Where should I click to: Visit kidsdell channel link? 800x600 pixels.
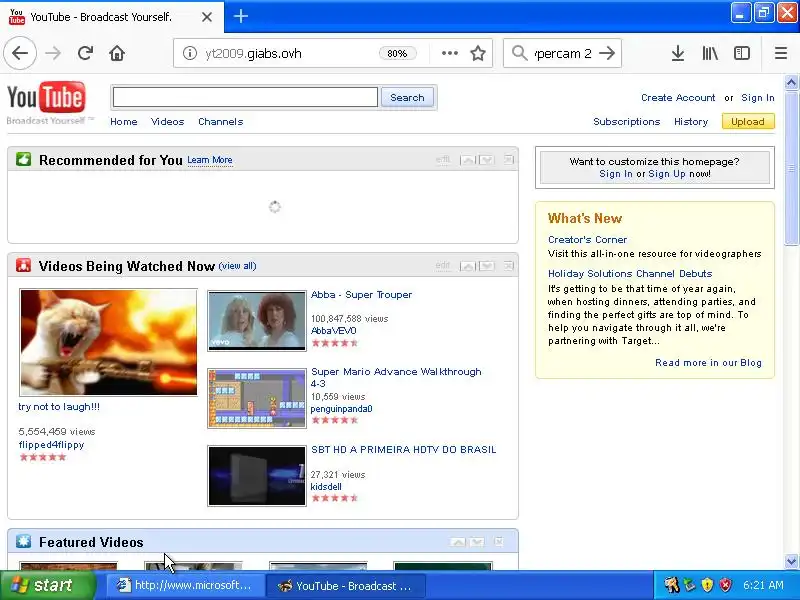tap(326, 487)
